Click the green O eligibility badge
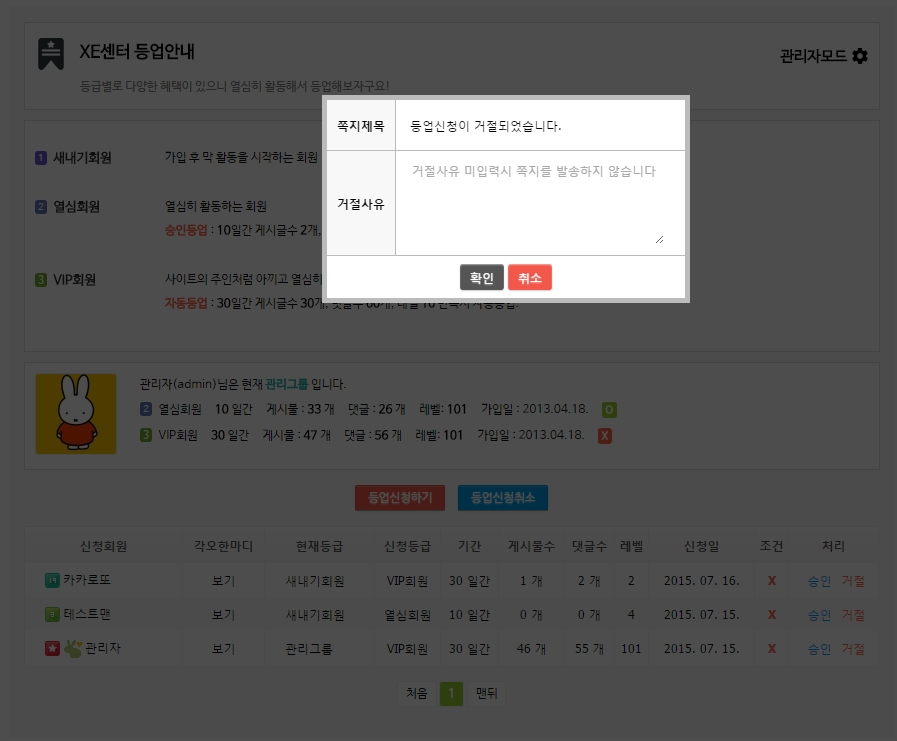This screenshot has width=897, height=741. point(609,410)
